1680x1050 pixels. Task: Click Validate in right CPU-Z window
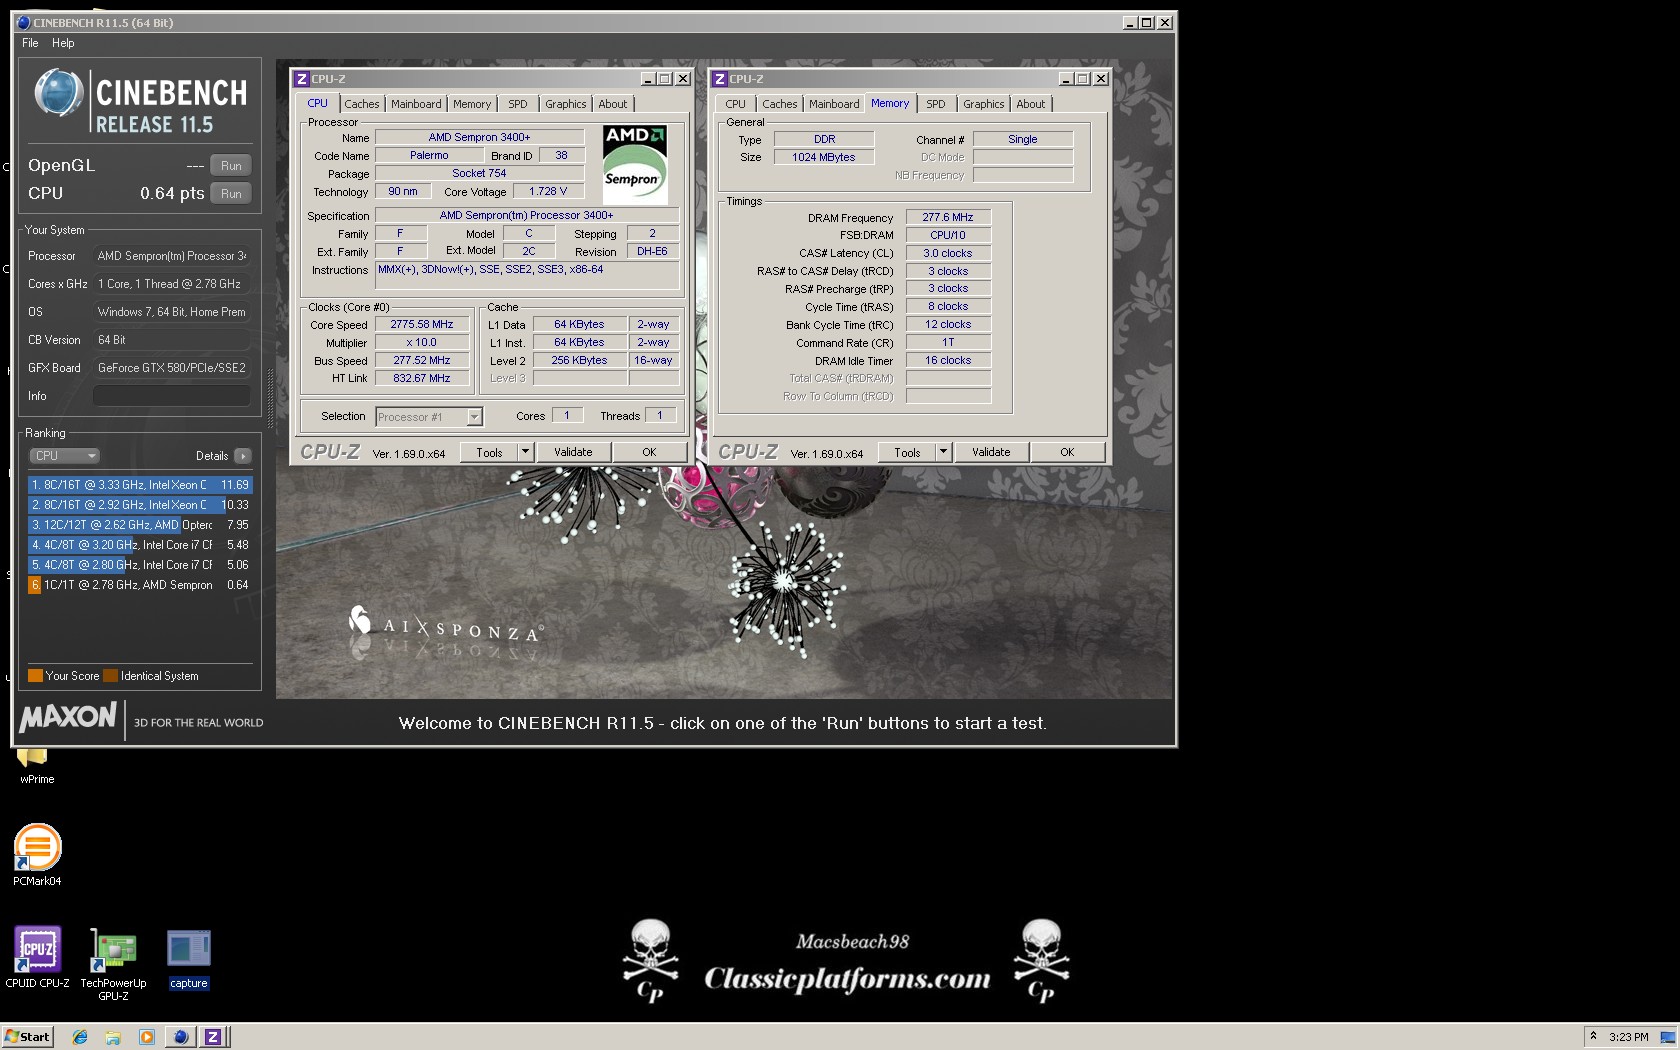coord(991,453)
